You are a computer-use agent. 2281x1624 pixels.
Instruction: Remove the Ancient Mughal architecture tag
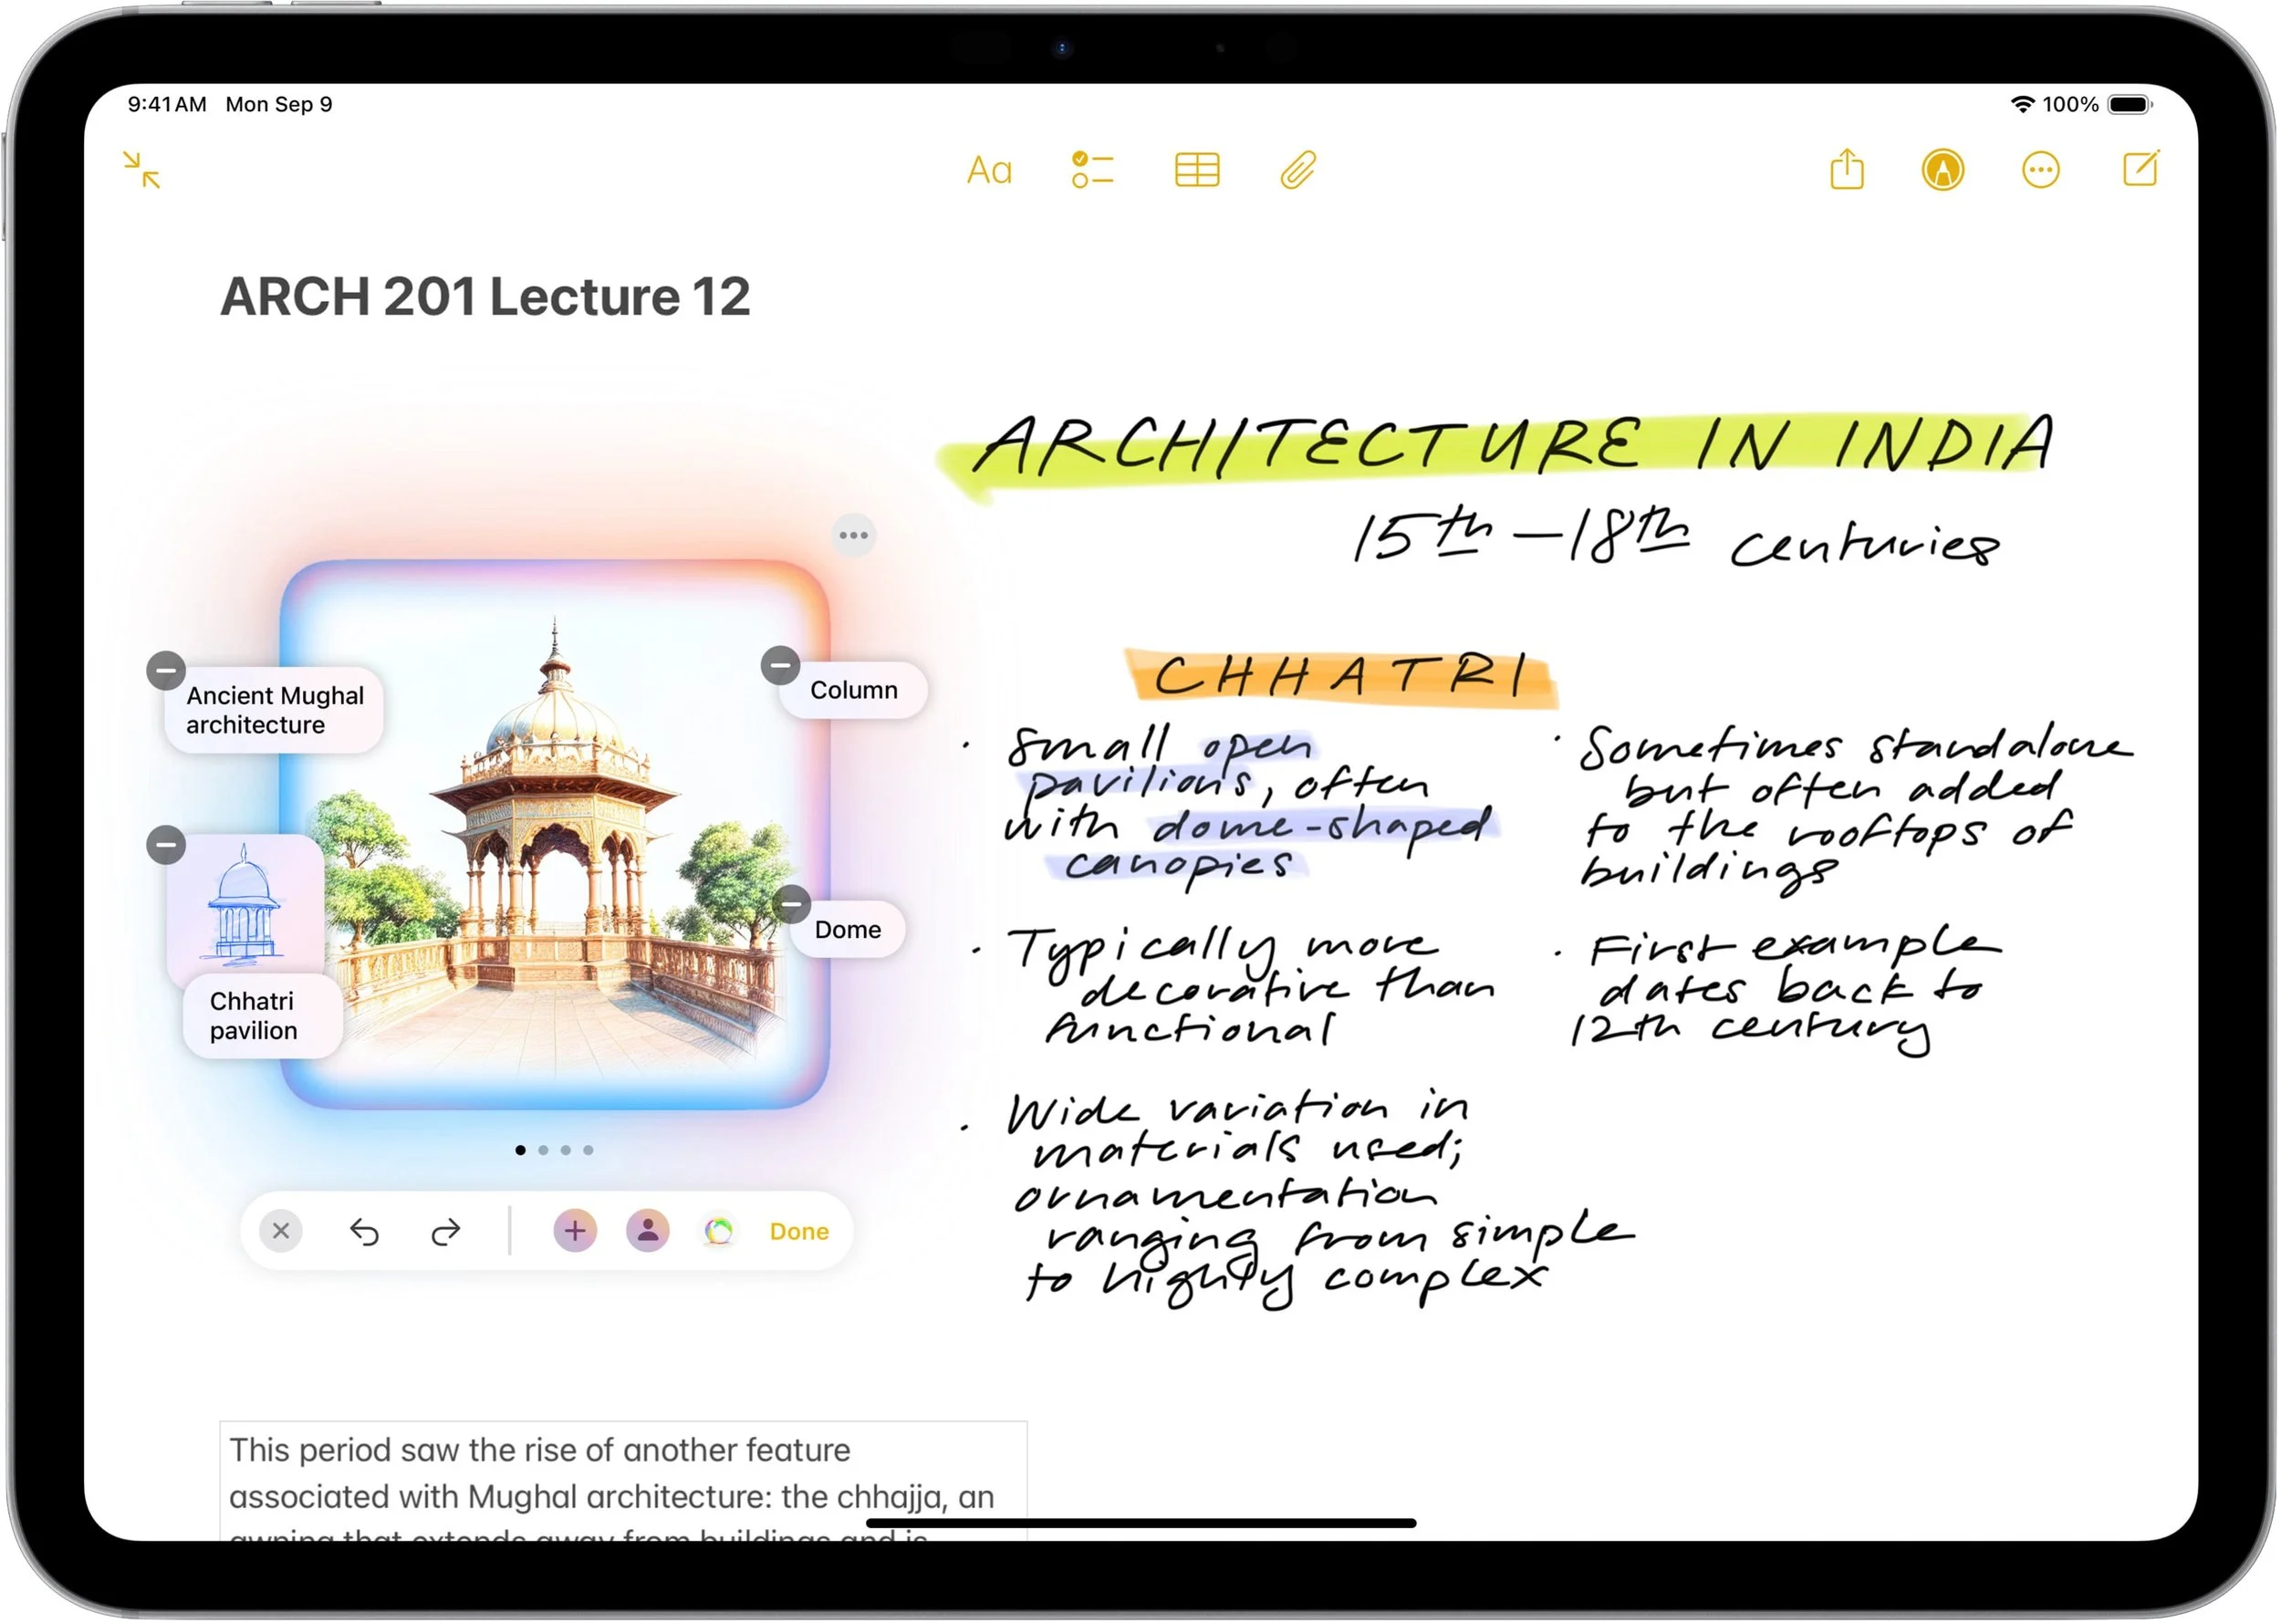167,670
